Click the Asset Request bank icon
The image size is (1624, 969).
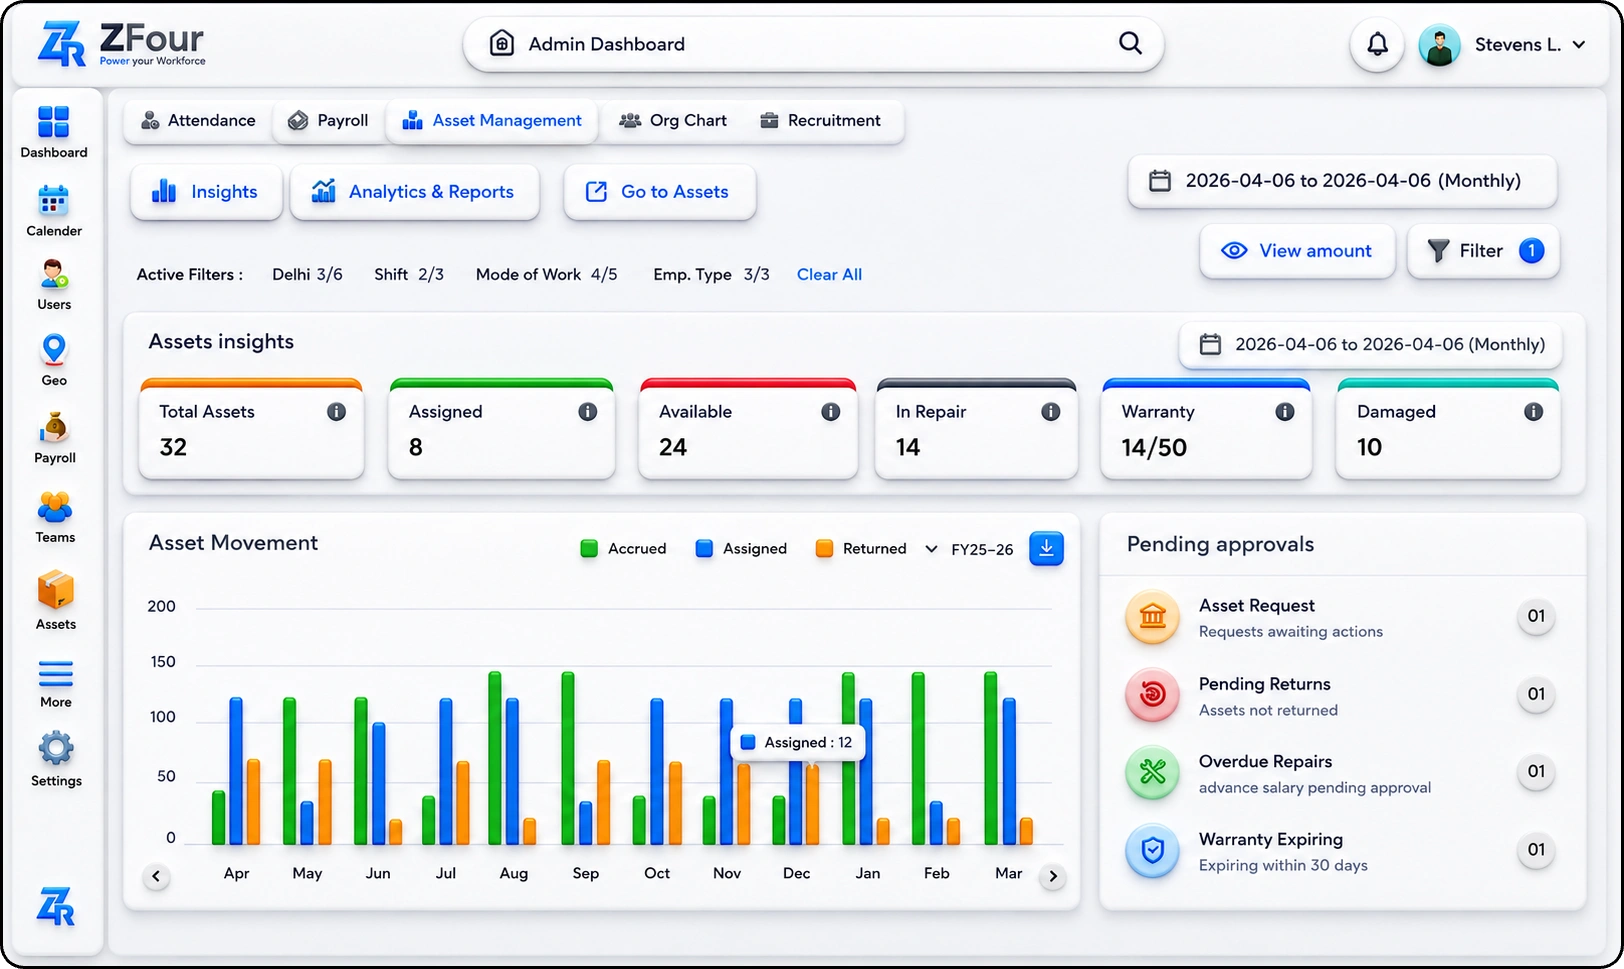[1152, 617]
